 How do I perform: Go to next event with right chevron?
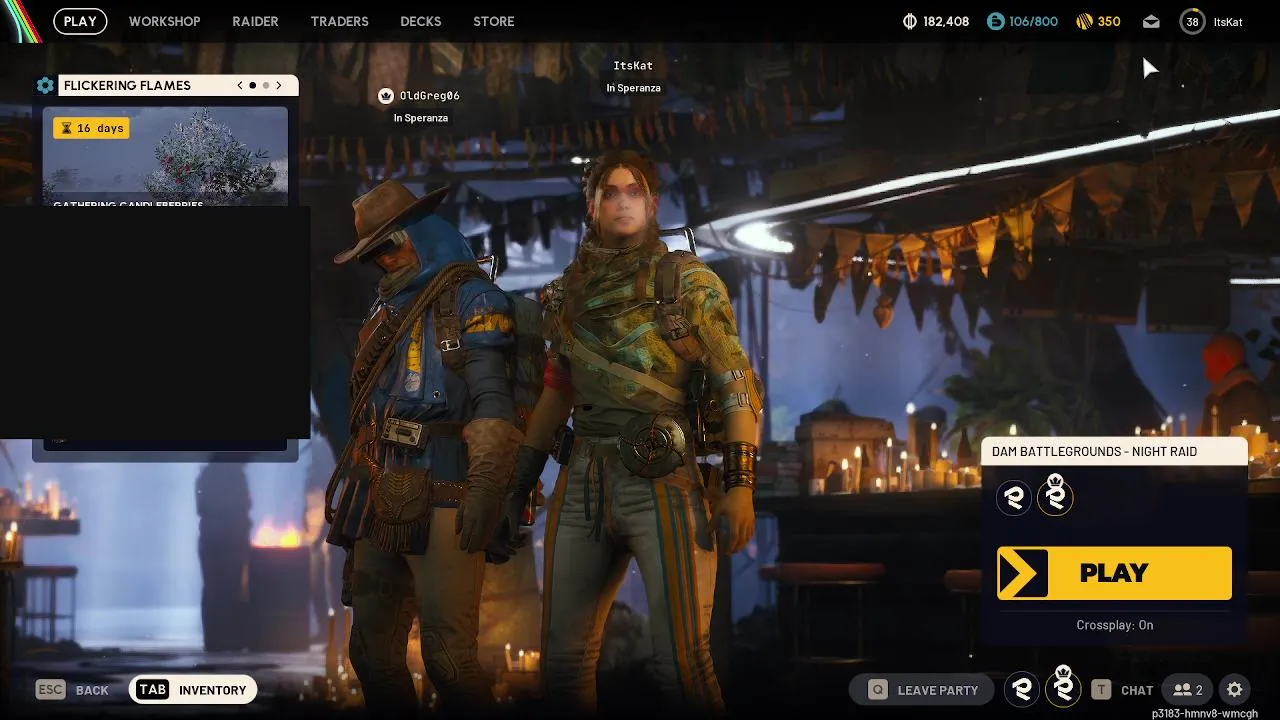(279, 86)
